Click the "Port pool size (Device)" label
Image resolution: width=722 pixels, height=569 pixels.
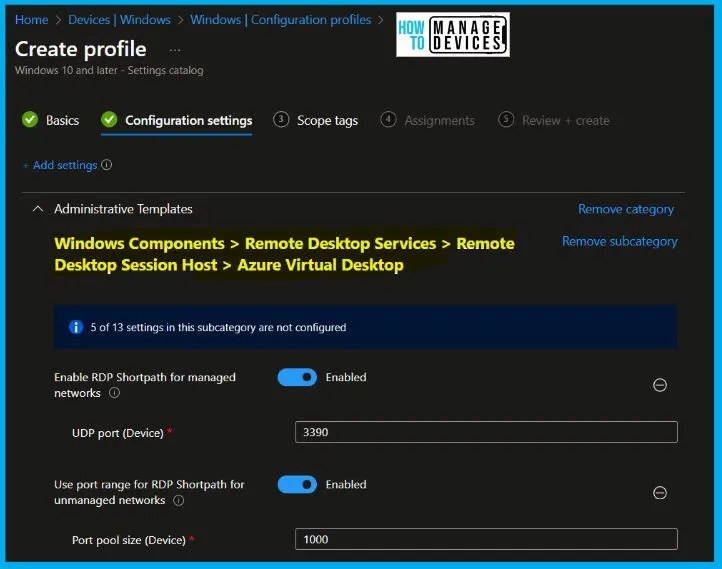[x=129, y=540]
